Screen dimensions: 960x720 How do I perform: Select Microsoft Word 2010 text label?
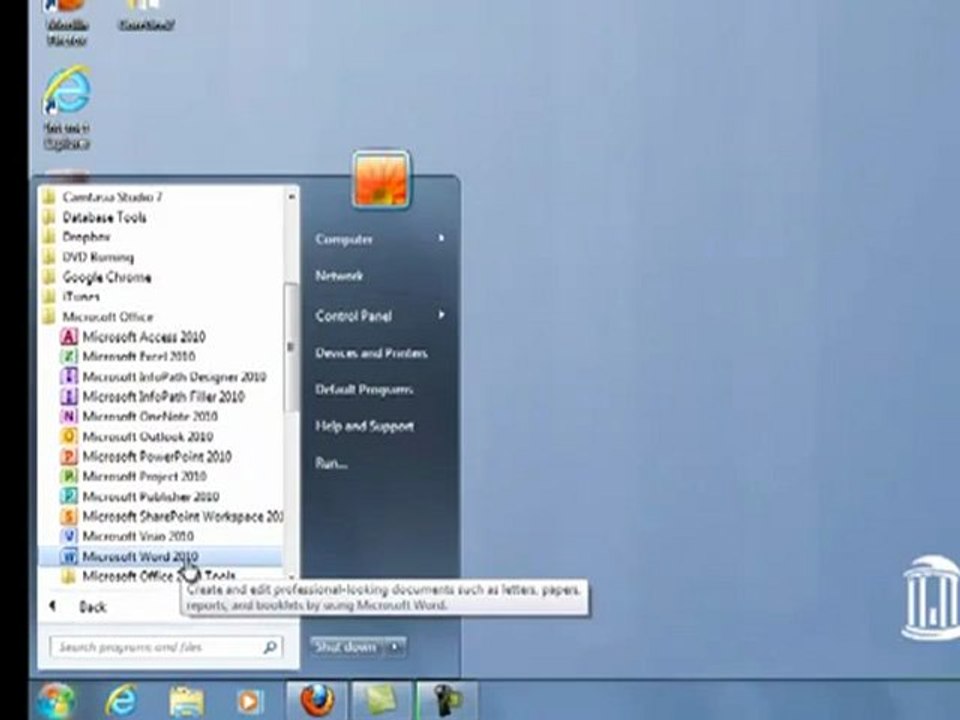[140, 556]
